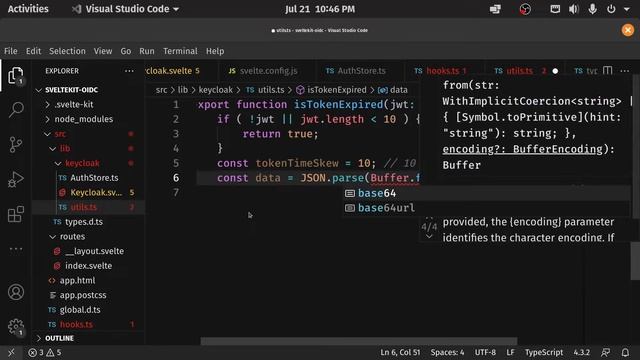This screenshot has width=640, height=360.
Task: Open the View menu
Action: click(103, 51)
